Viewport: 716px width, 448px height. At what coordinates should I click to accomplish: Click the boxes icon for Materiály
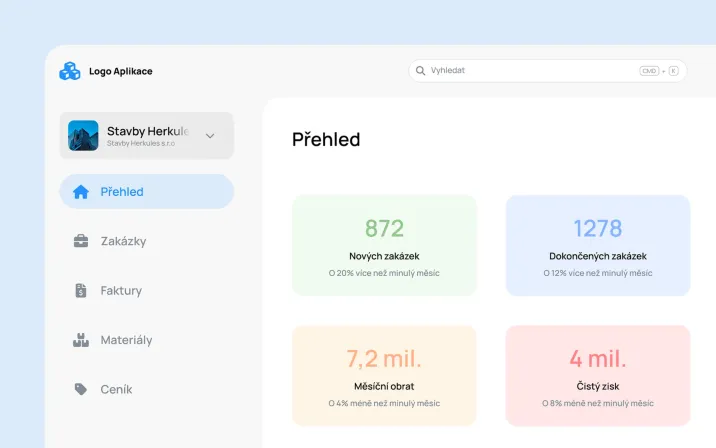[81, 340]
